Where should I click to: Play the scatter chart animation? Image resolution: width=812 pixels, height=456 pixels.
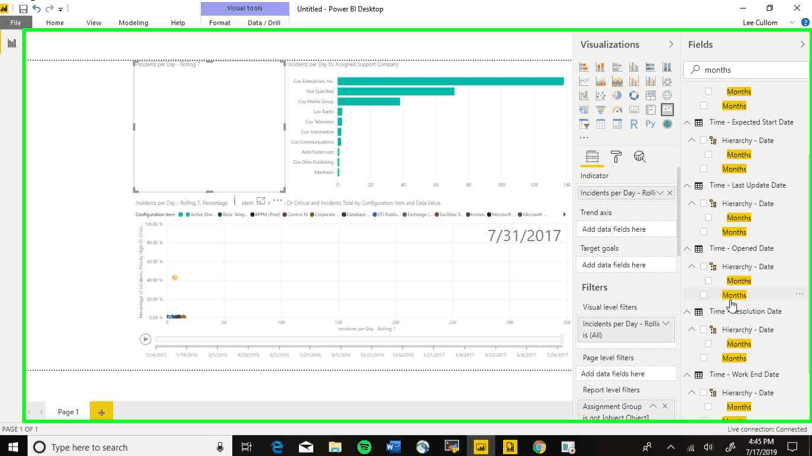tap(145, 339)
